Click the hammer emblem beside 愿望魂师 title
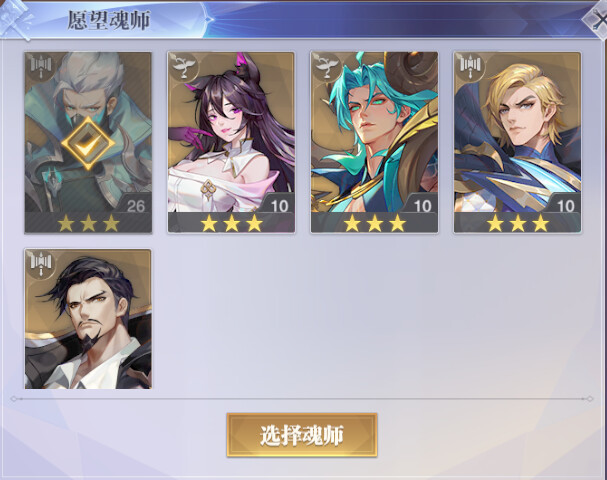This screenshot has height=480, width=607. coord(16,19)
